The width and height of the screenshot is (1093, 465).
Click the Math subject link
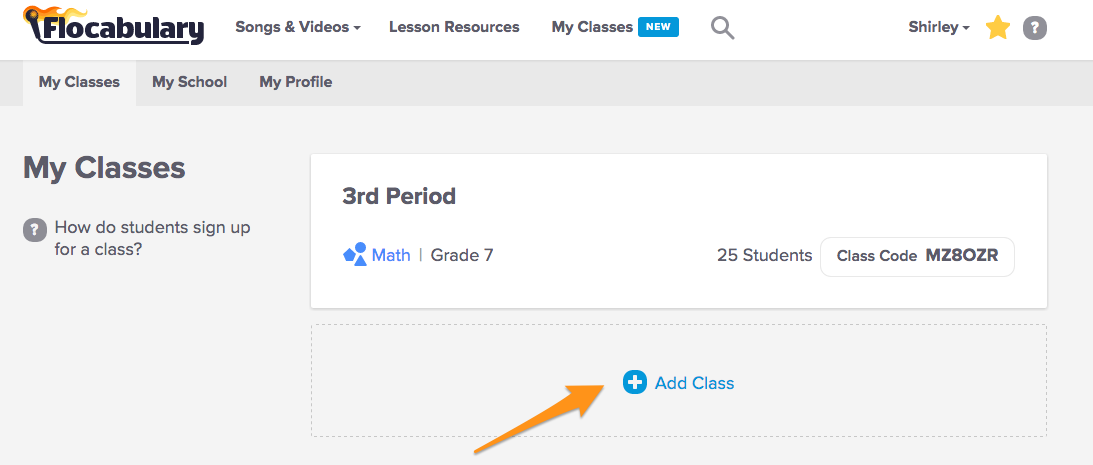(391, 255)
